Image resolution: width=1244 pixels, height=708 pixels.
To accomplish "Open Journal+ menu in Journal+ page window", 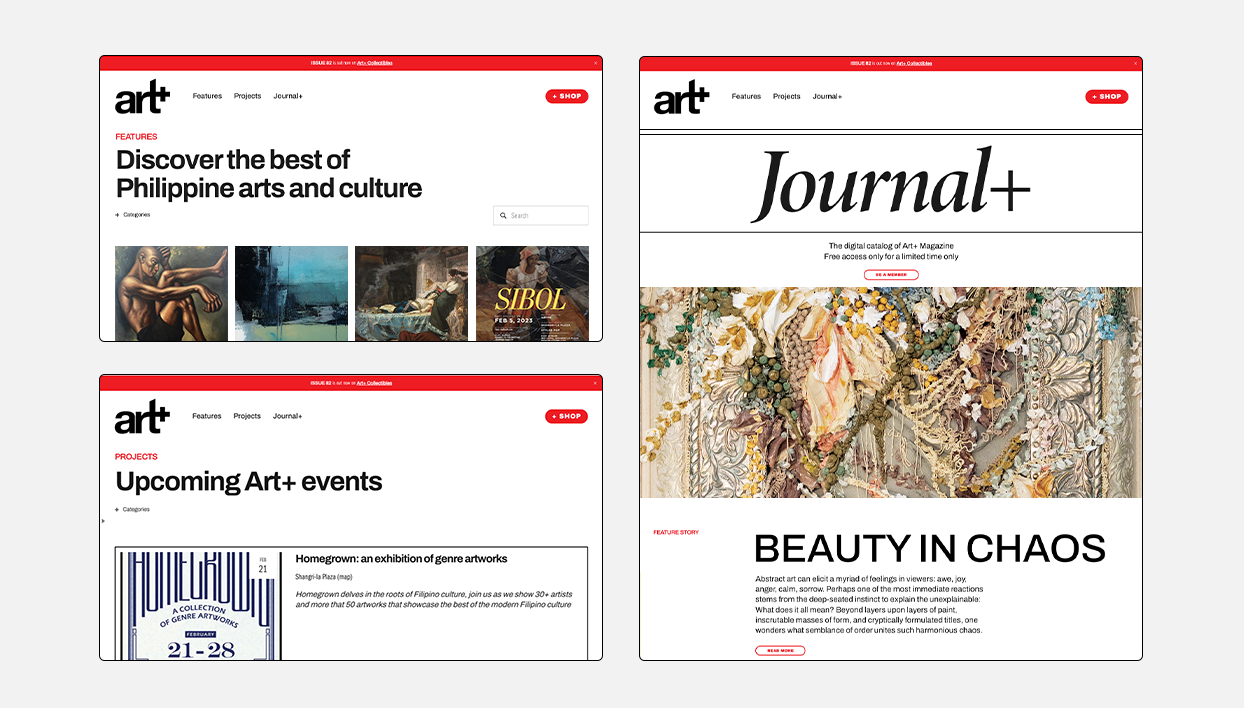I will tap(827, 97).
